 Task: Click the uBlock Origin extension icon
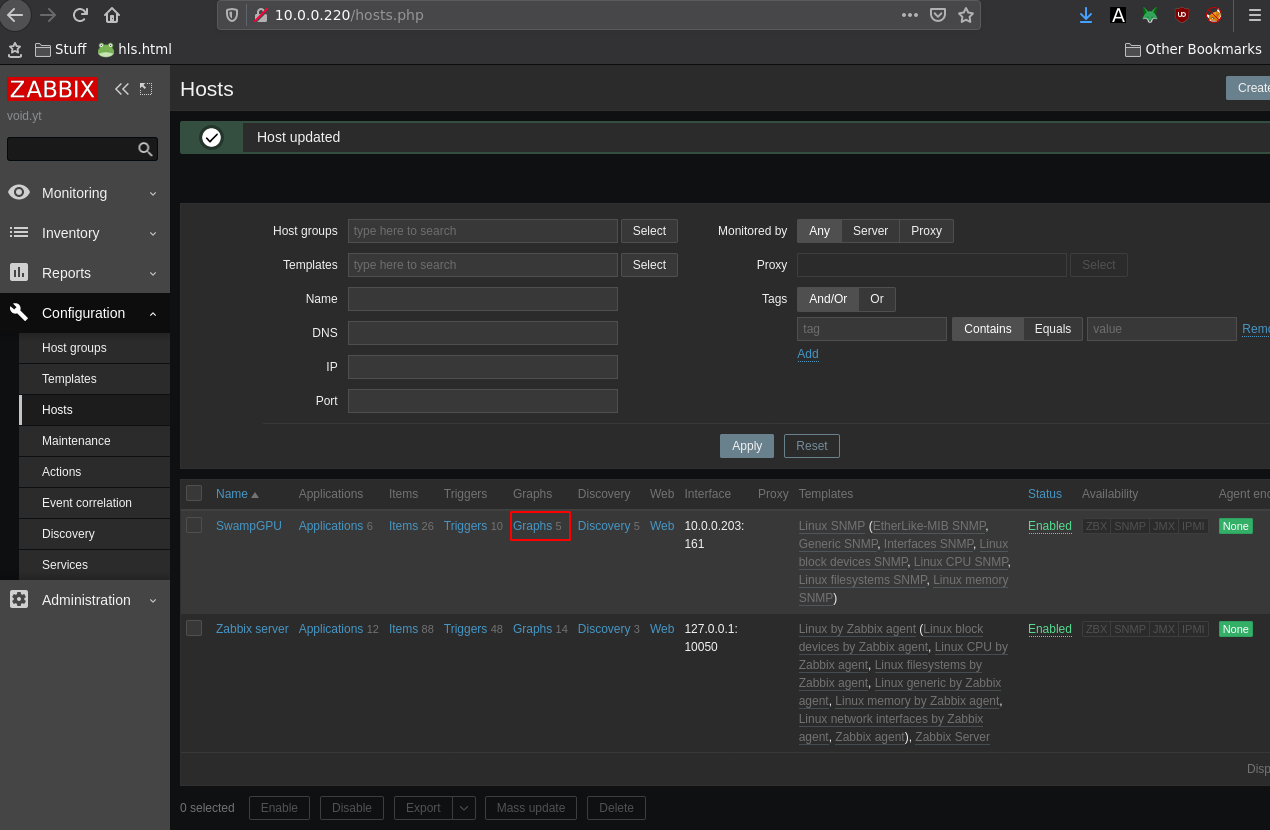coord(1182,15)
